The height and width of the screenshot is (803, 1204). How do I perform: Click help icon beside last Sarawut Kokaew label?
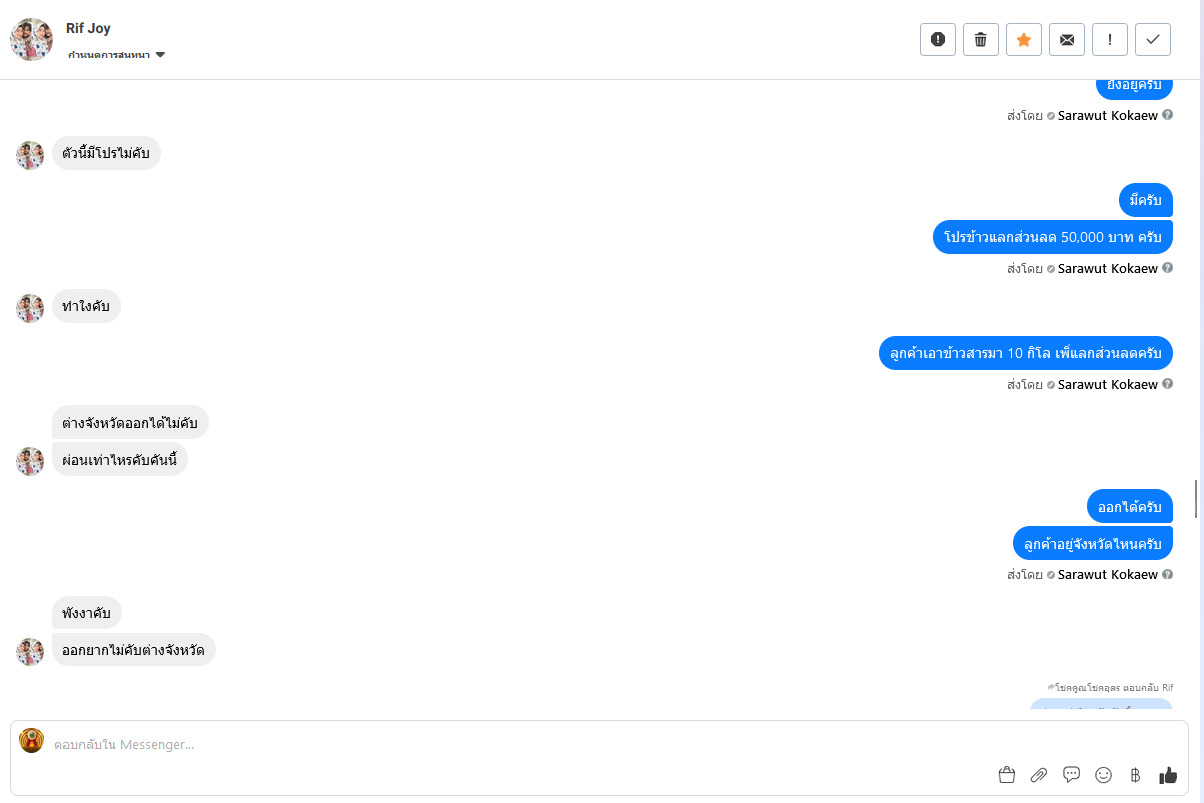tap(1167, 575)
